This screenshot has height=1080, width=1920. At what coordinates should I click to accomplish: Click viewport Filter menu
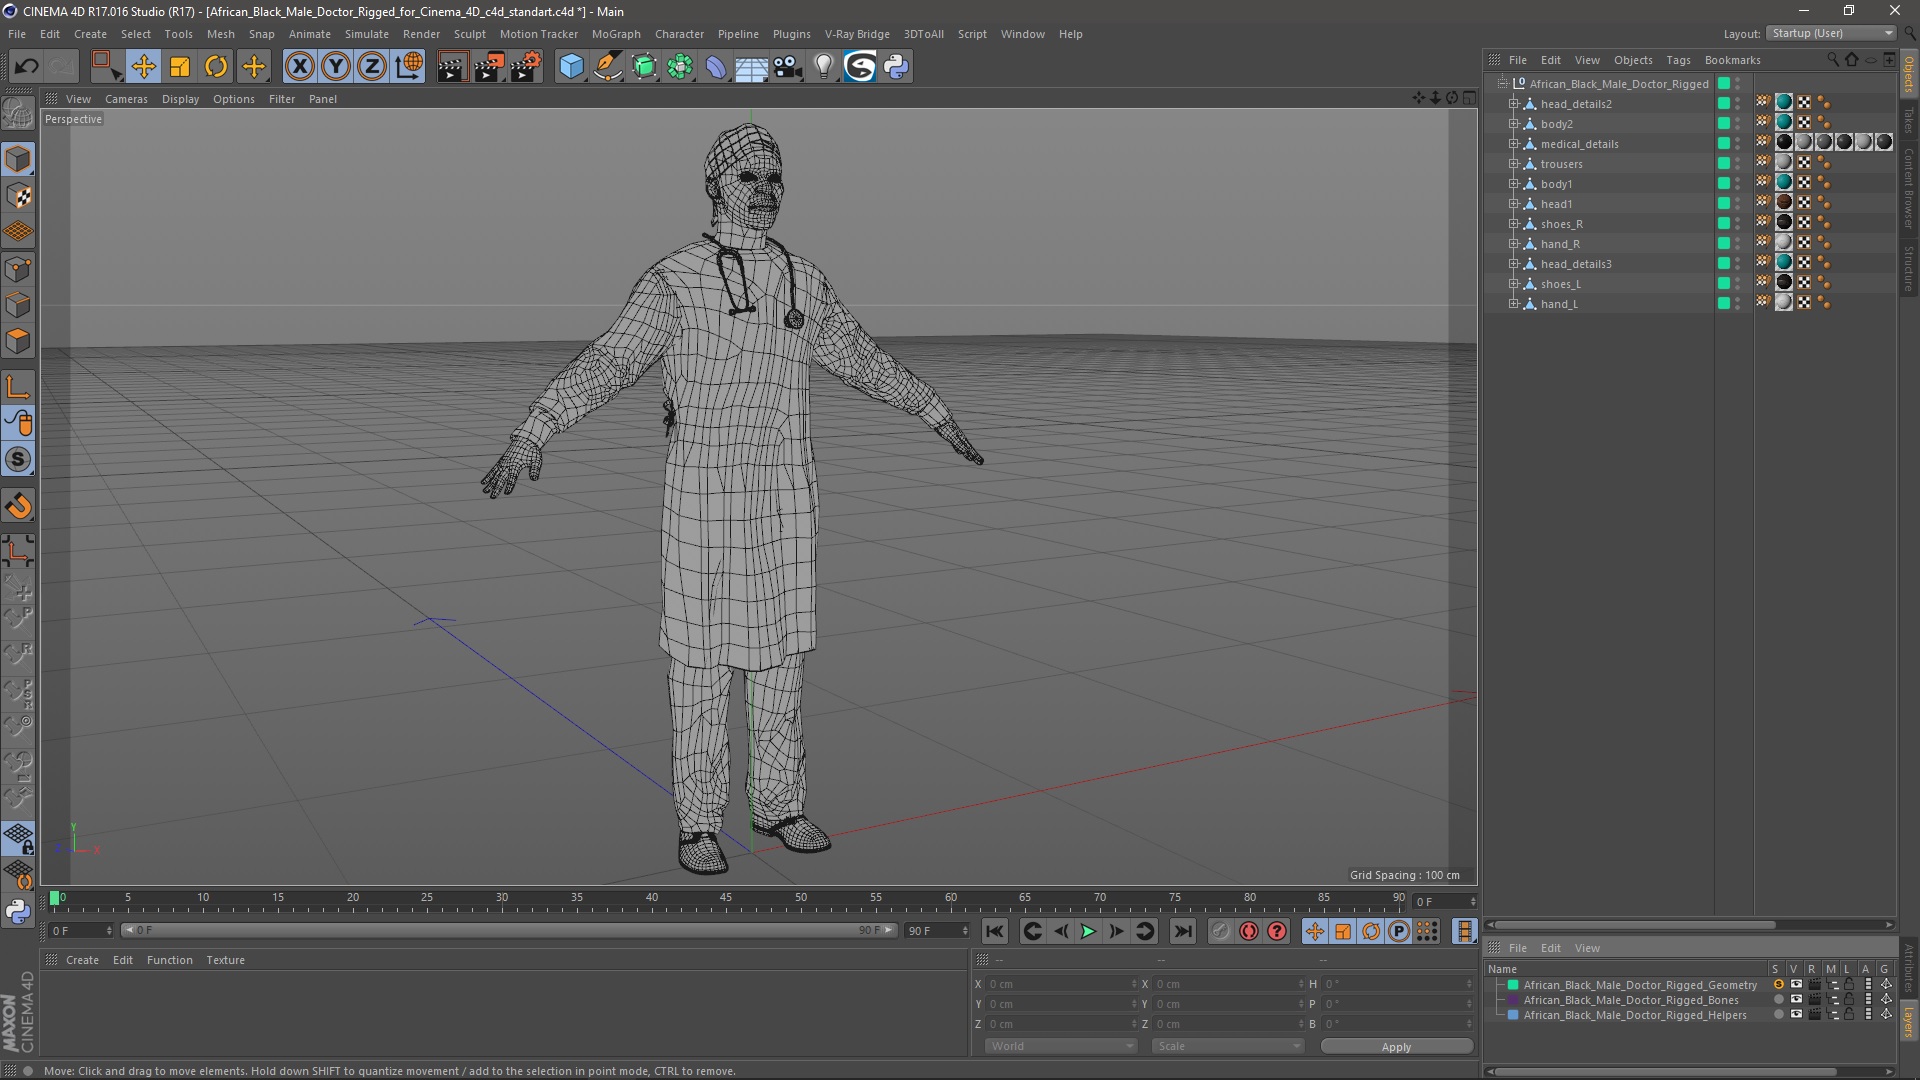[x=282, y=99]
